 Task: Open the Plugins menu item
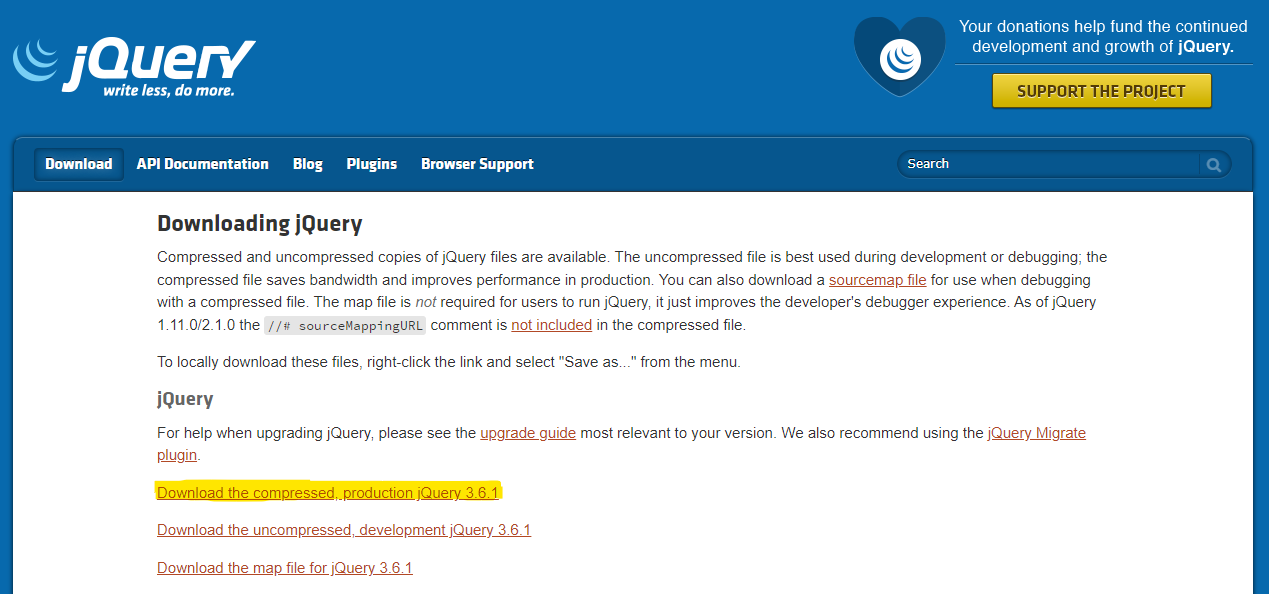[372, 164]
